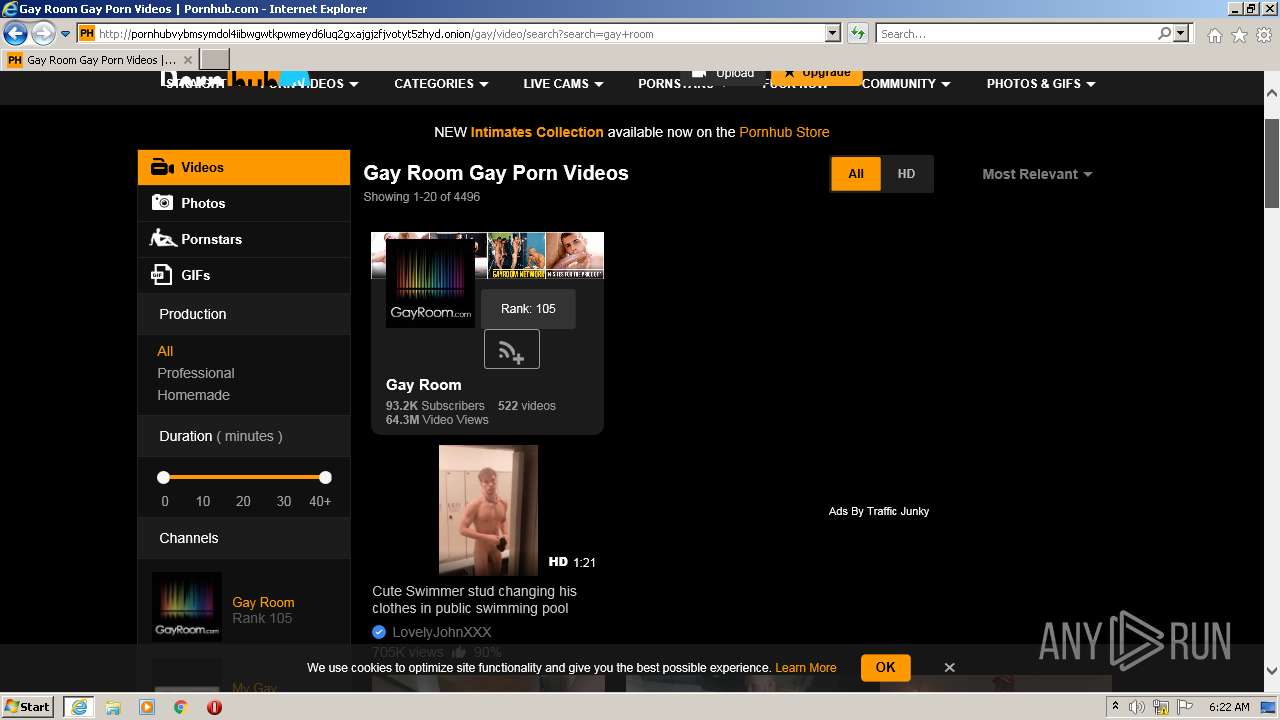Choose the Homemade production filter

coord(193,395)
